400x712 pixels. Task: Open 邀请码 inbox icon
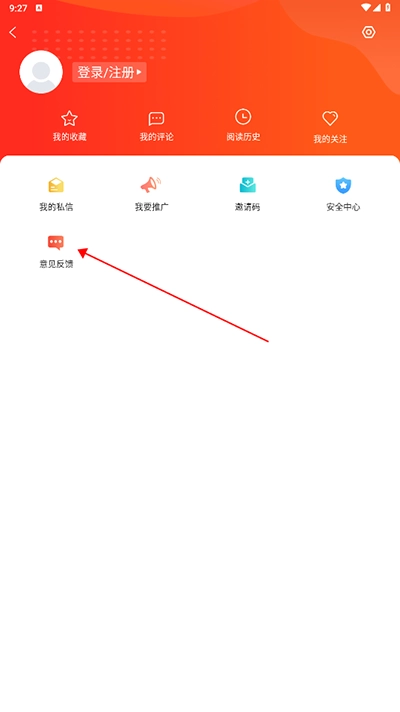247,185
